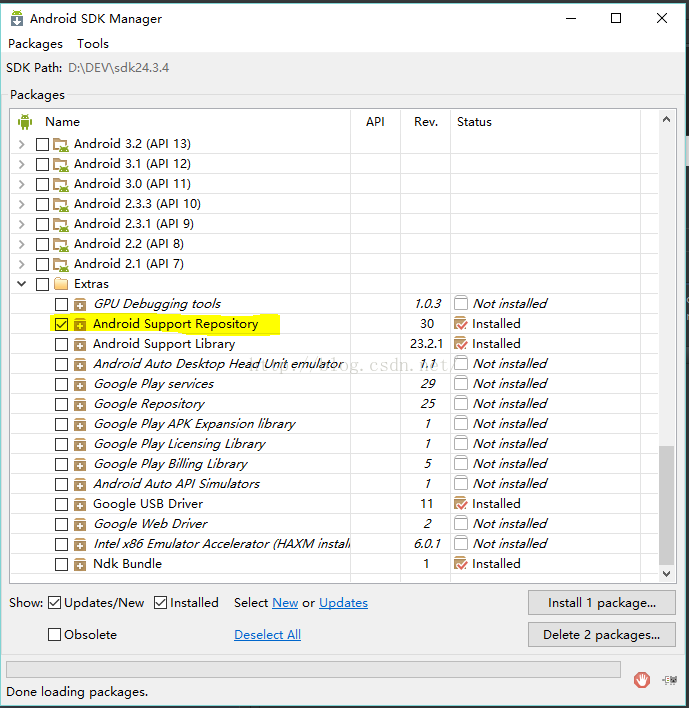Viewport: 689px width, 708px height.
Task: Expand the Android 3.1 (API 12) node
Action: 21,164
